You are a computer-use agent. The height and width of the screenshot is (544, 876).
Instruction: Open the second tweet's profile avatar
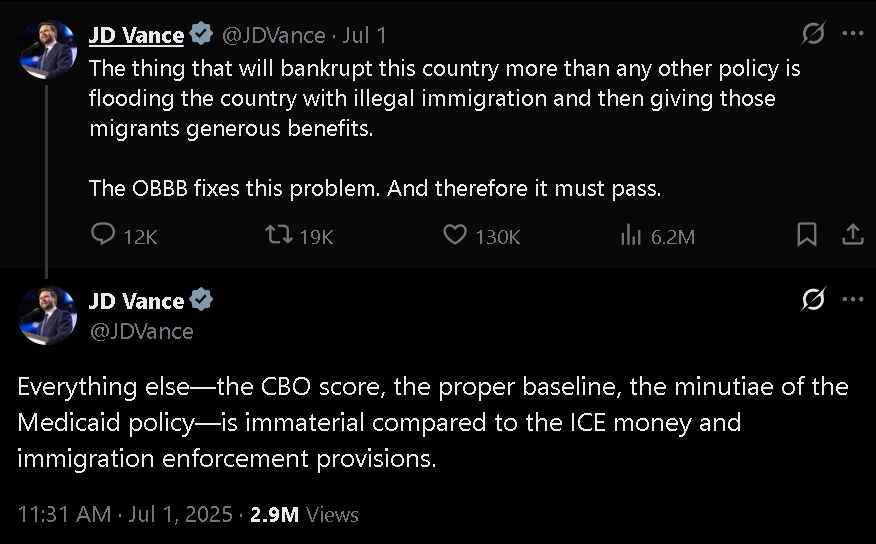pyautogui.click(x=48, y=314)
